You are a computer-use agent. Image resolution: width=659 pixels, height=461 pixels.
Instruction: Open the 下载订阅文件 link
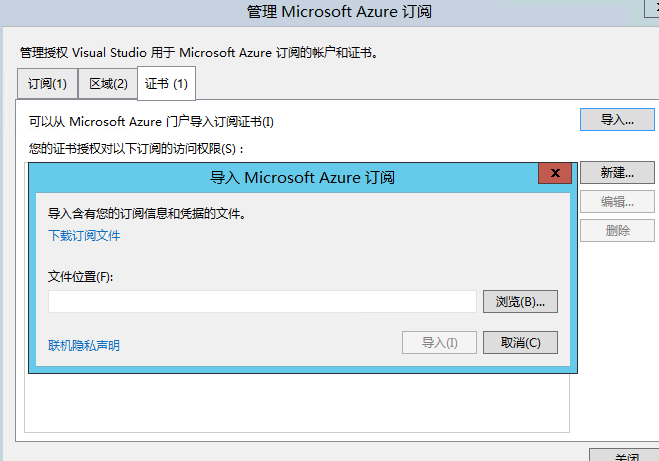pyautogui.click(x=84, y=235)
